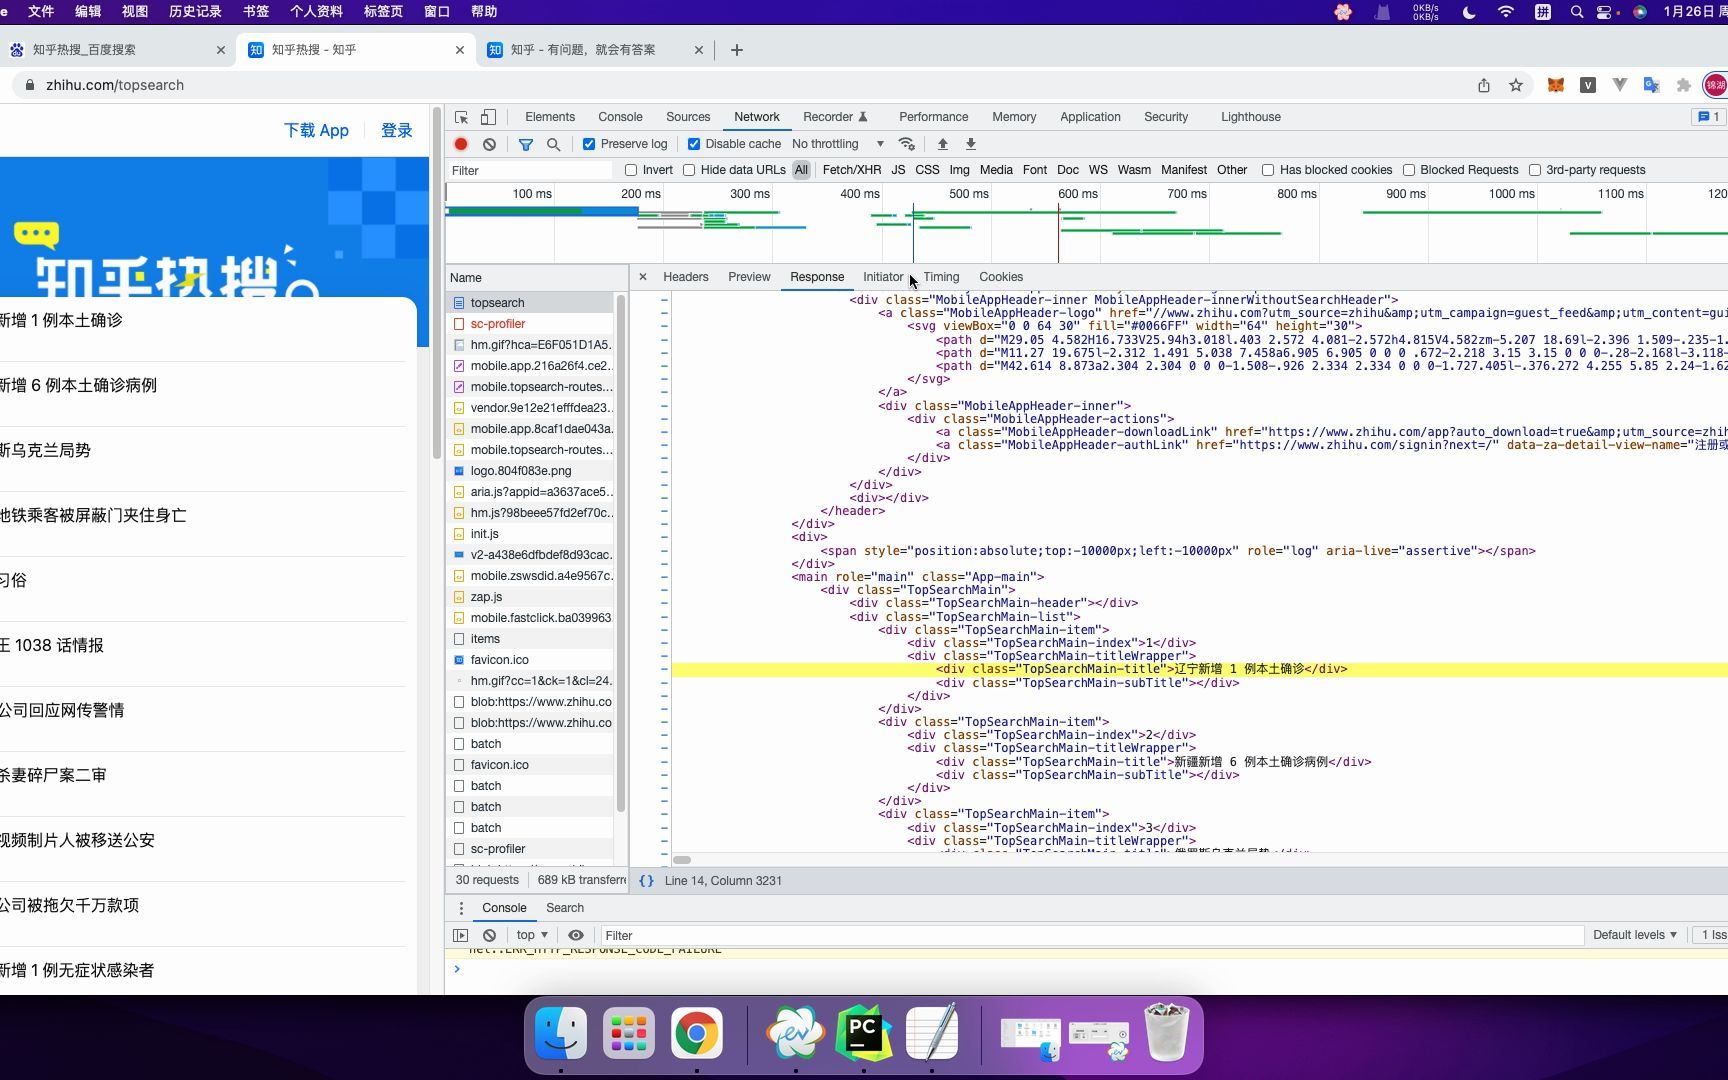Stop recording network log

[461, 144]
